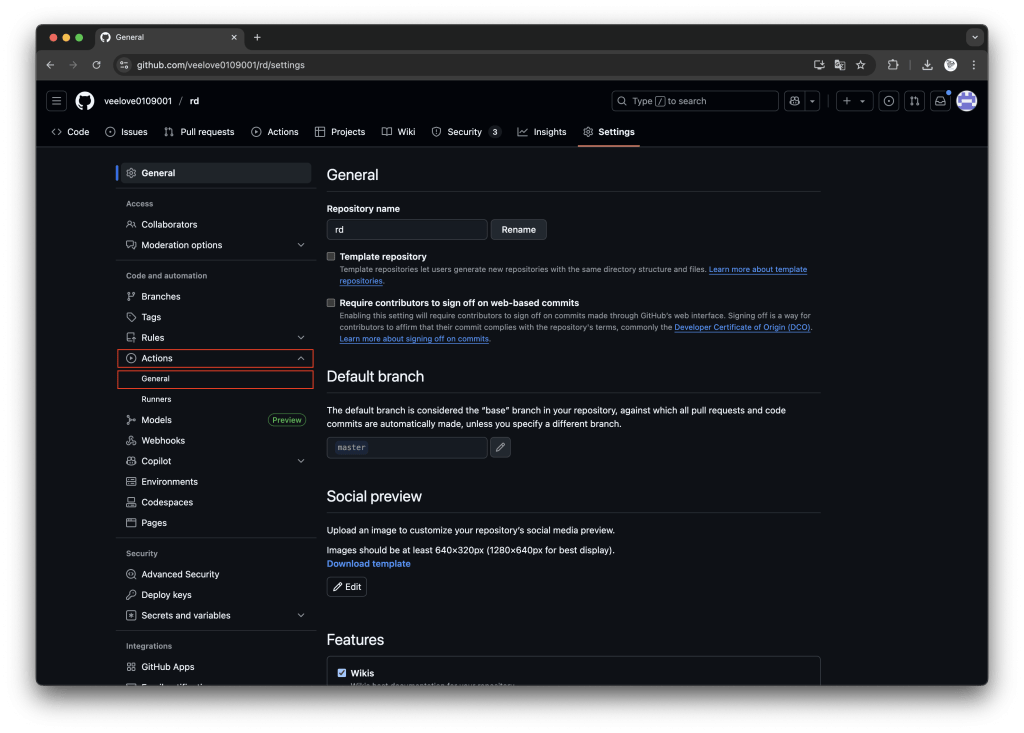Open the issues icon in top header
Viewport: 1024px width, 733px height.
coord(888,101)
